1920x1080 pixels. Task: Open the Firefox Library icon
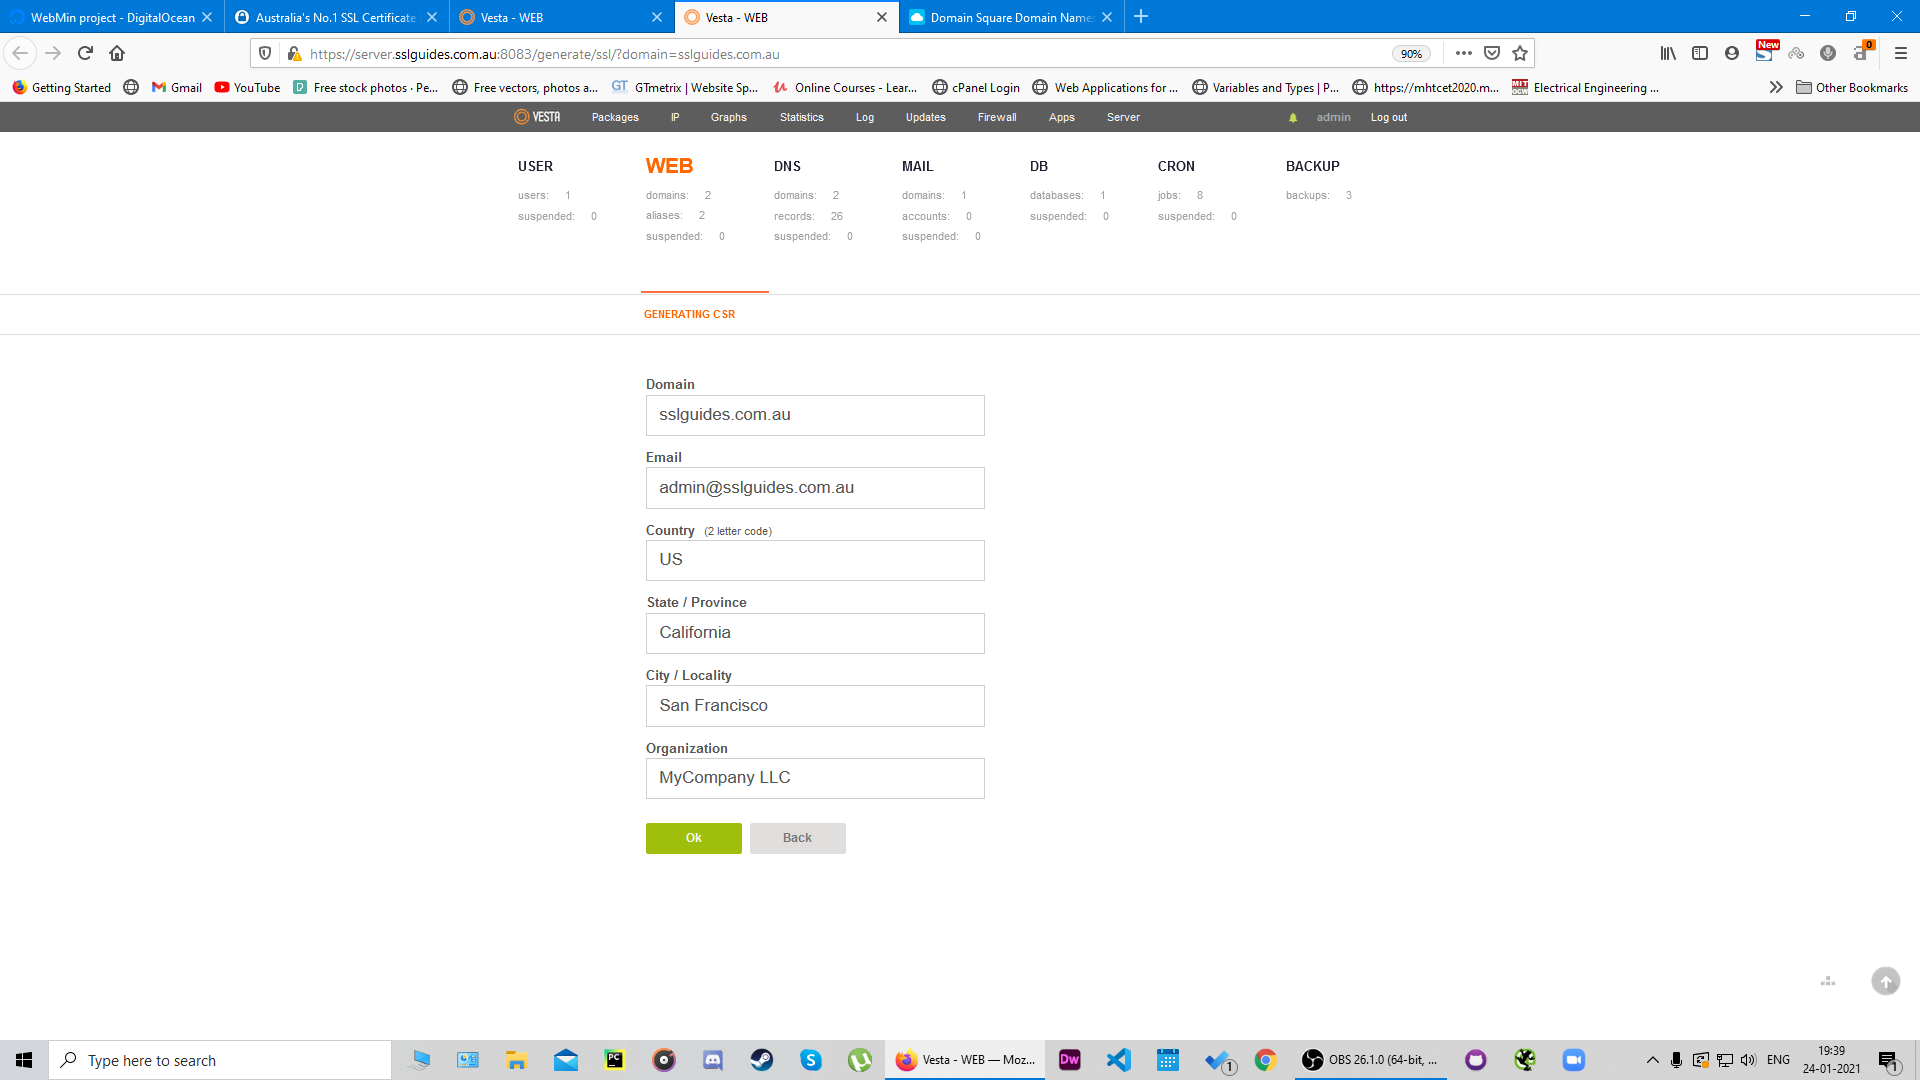(x=1667, y=53)
